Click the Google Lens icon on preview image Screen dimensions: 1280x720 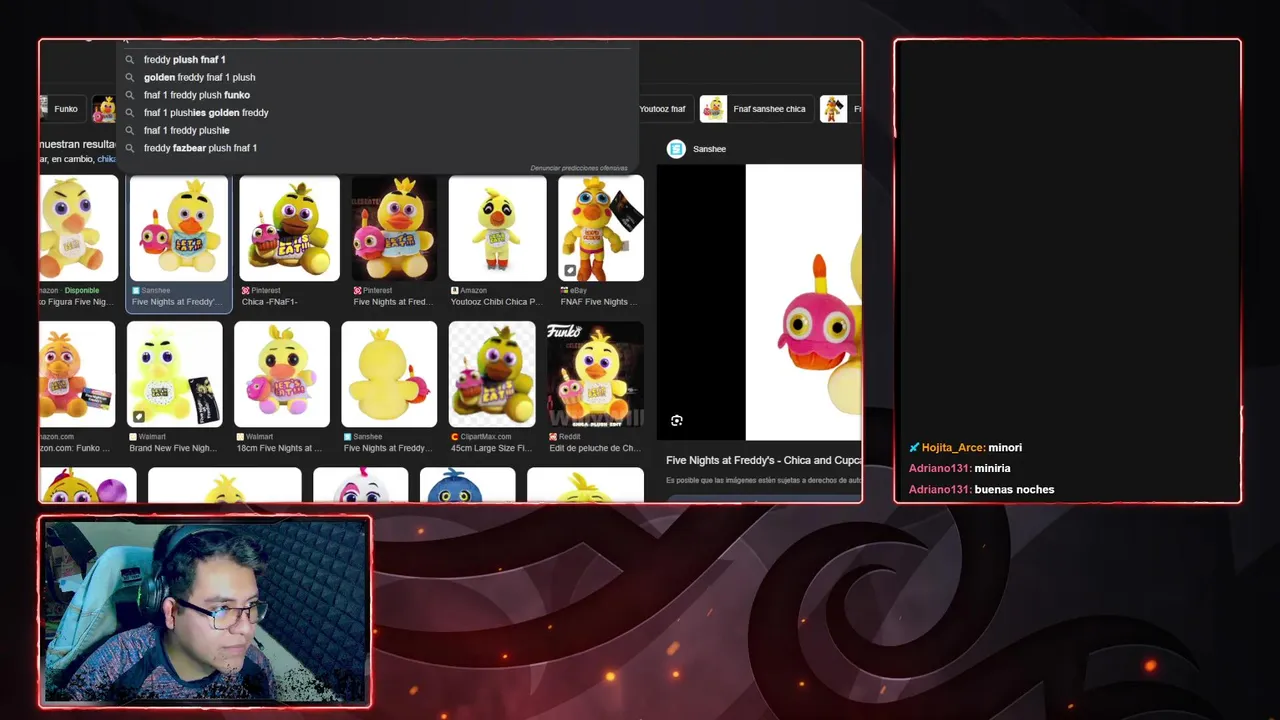(x=677, y=421)
